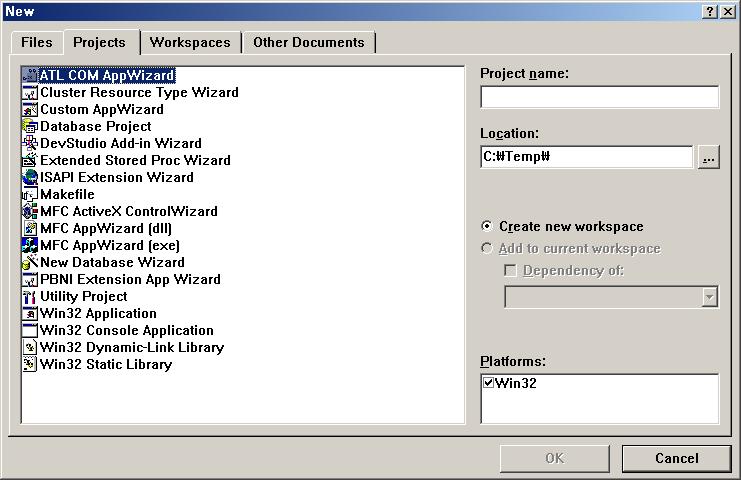Click the MFC AppWizard (exe) icon
741x480 pixels.
click(x=30, y=245)
